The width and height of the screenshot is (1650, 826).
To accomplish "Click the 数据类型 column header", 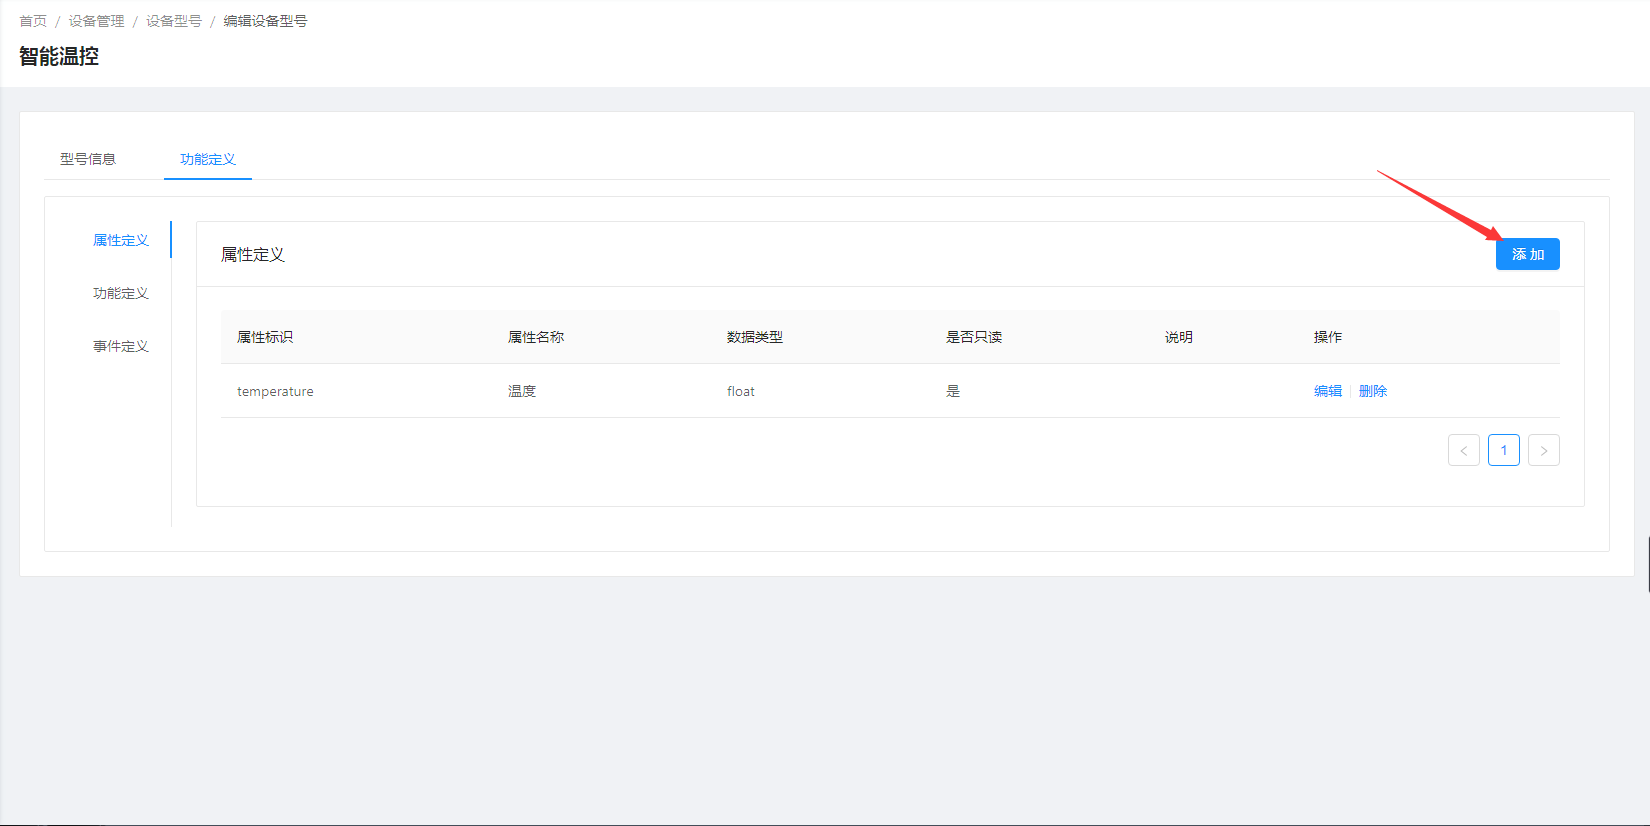I will click(x=754, y=337).
